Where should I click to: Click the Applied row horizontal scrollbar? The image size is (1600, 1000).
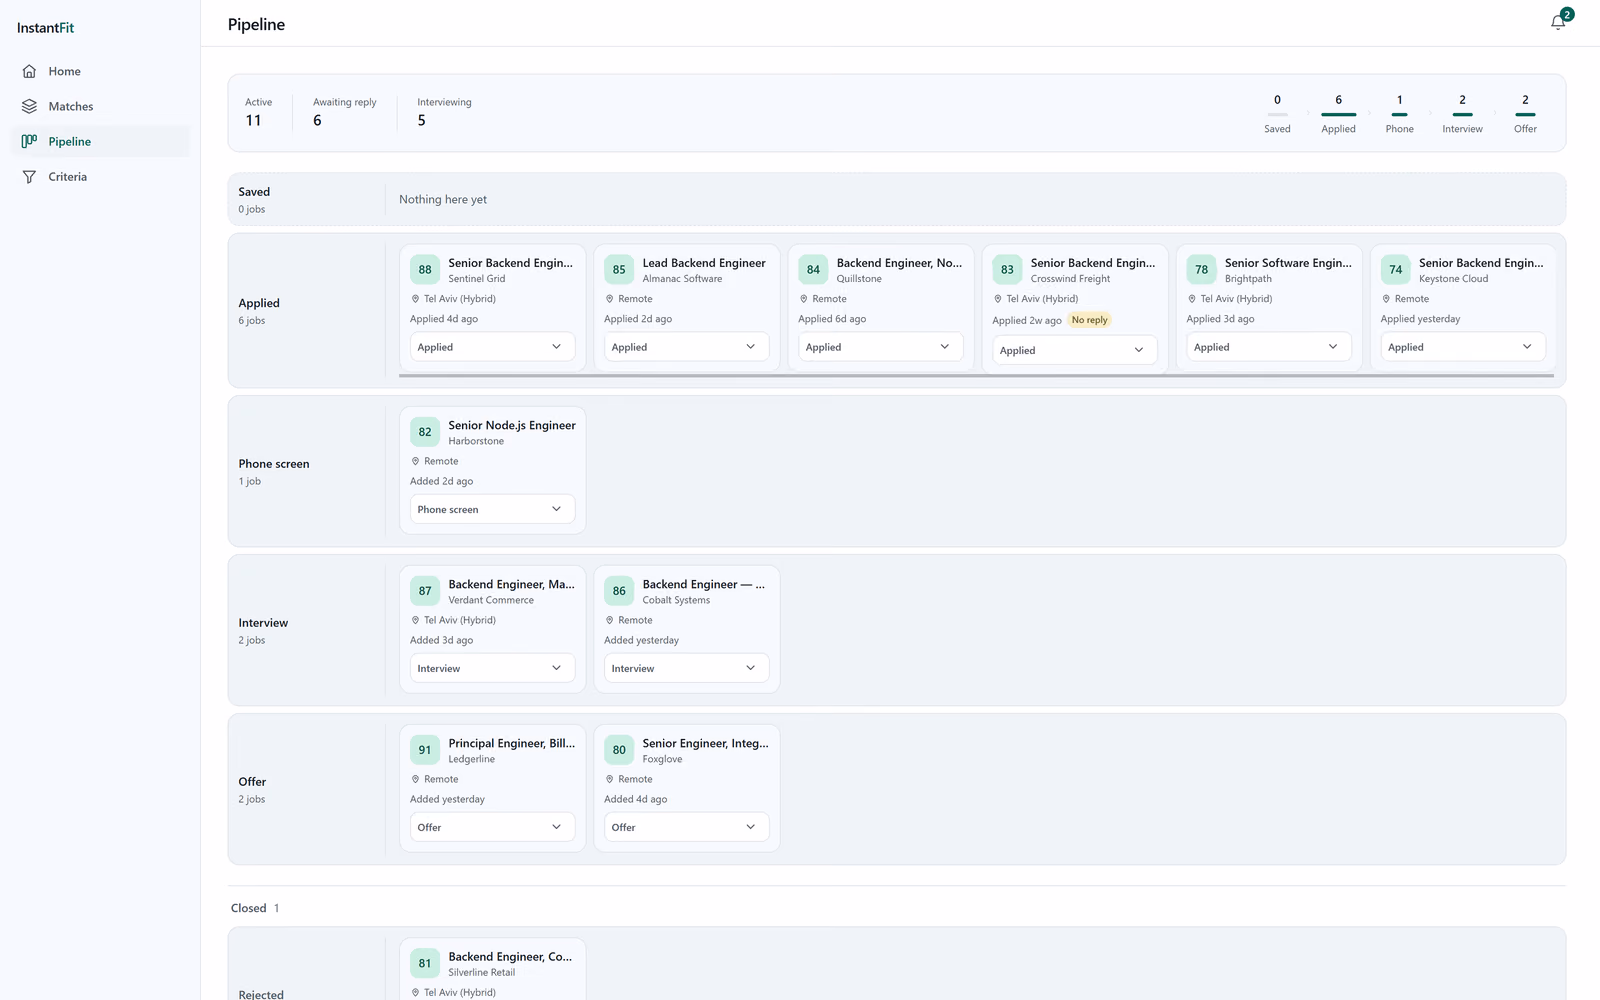pyautogui.click(x=976, y=375)
